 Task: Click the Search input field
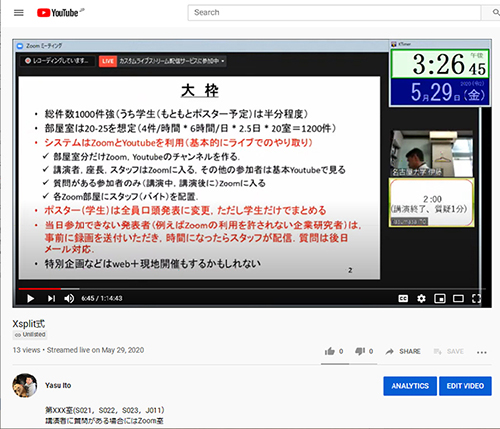pyautogui.click(x=334, y=13)
